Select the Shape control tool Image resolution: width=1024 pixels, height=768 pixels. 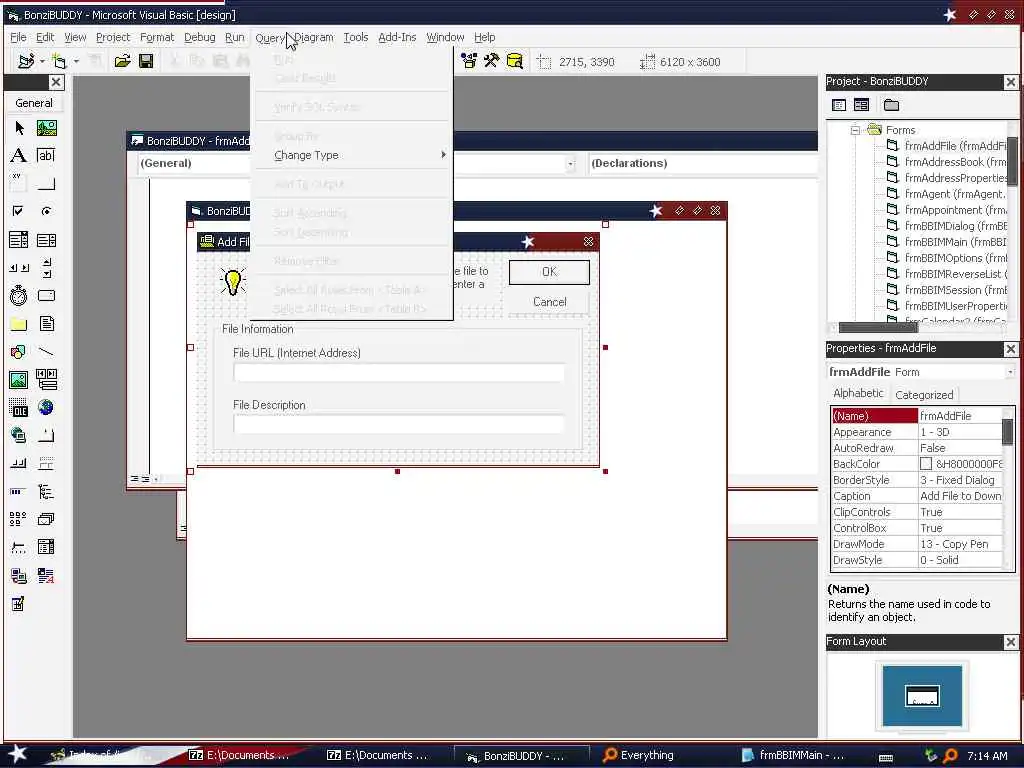tap(19, 352)
